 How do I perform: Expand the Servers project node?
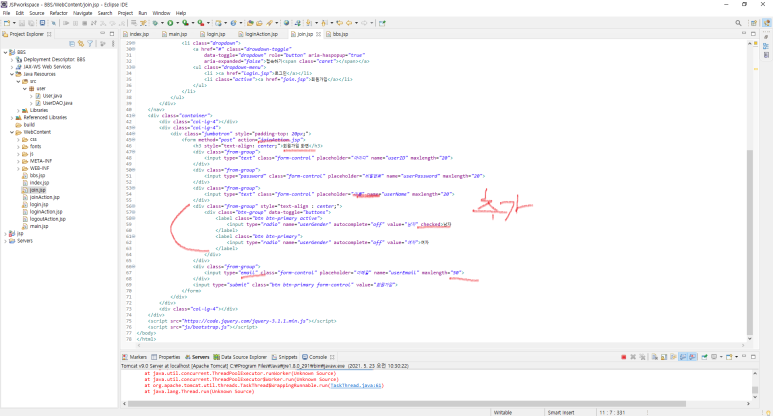point(5,241)
